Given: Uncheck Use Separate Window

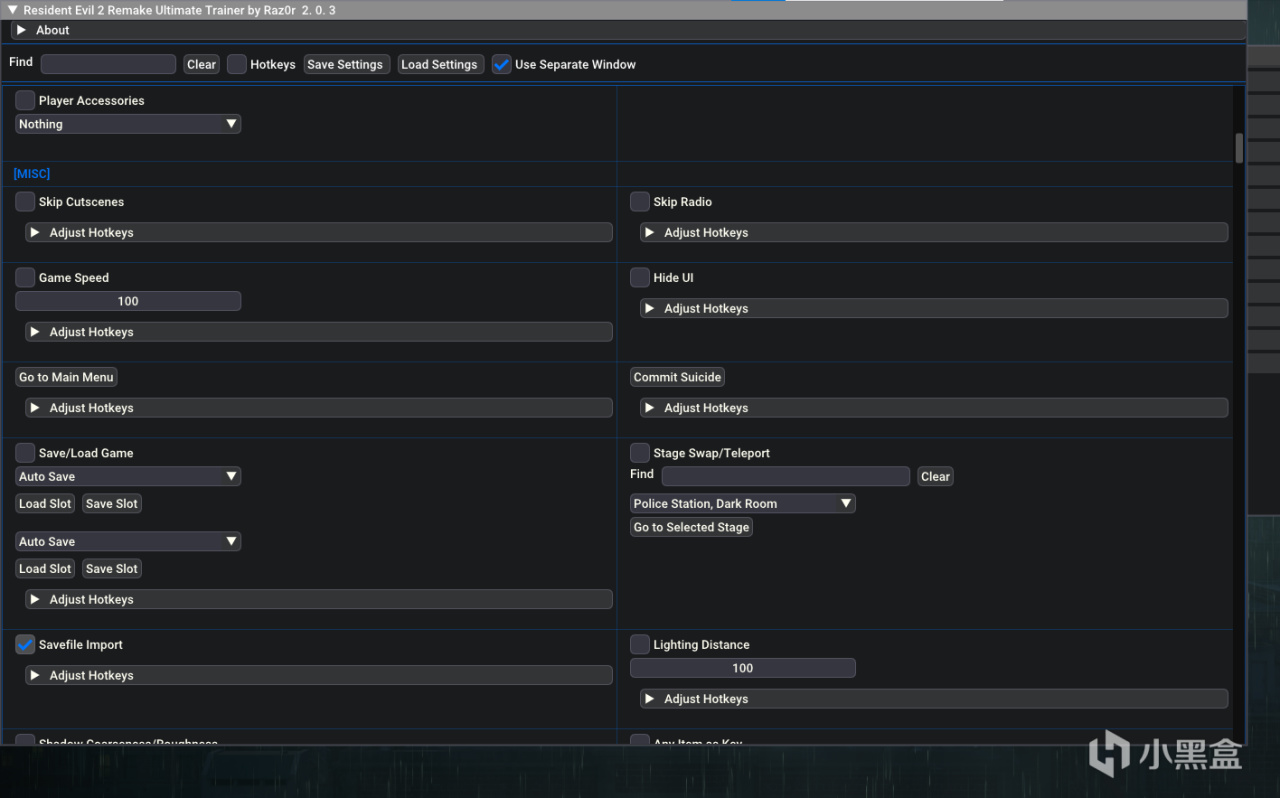Looking at the screenshot, I should pos(502,64).
